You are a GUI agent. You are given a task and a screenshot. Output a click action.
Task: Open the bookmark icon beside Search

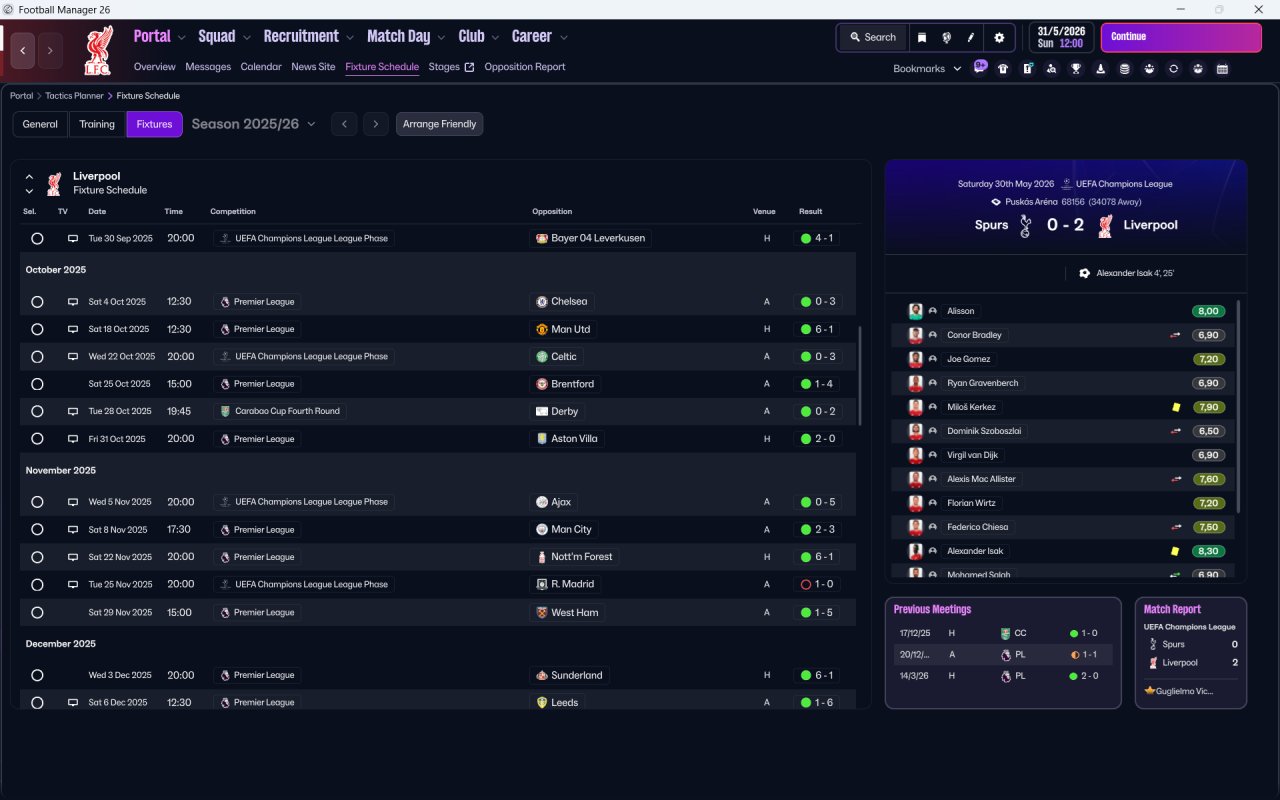coord(922,38)
